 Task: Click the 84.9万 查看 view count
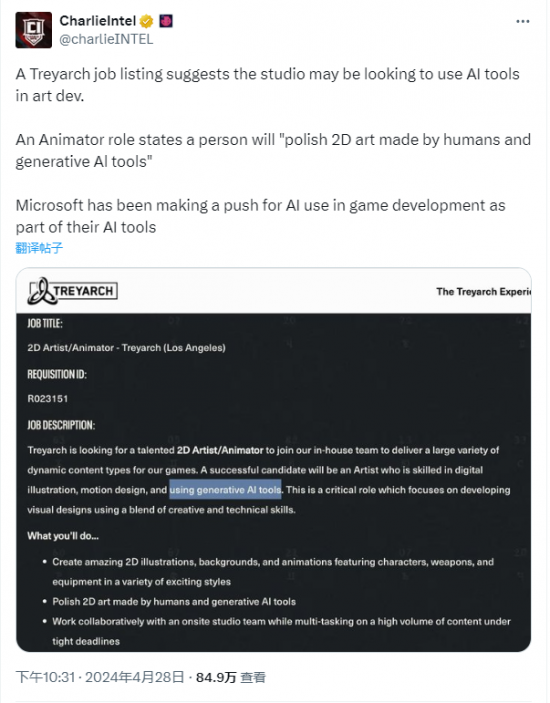point(231,677)
